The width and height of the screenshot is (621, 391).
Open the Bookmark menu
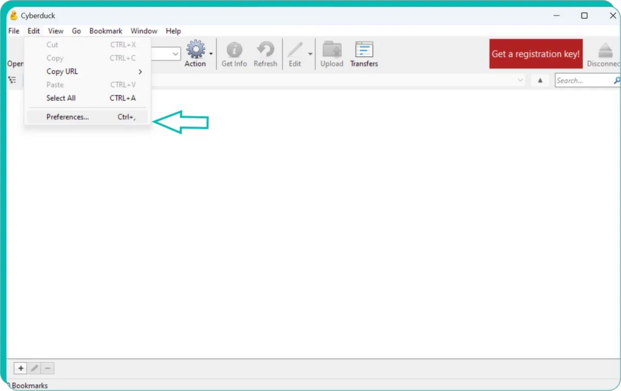point(106,31)
